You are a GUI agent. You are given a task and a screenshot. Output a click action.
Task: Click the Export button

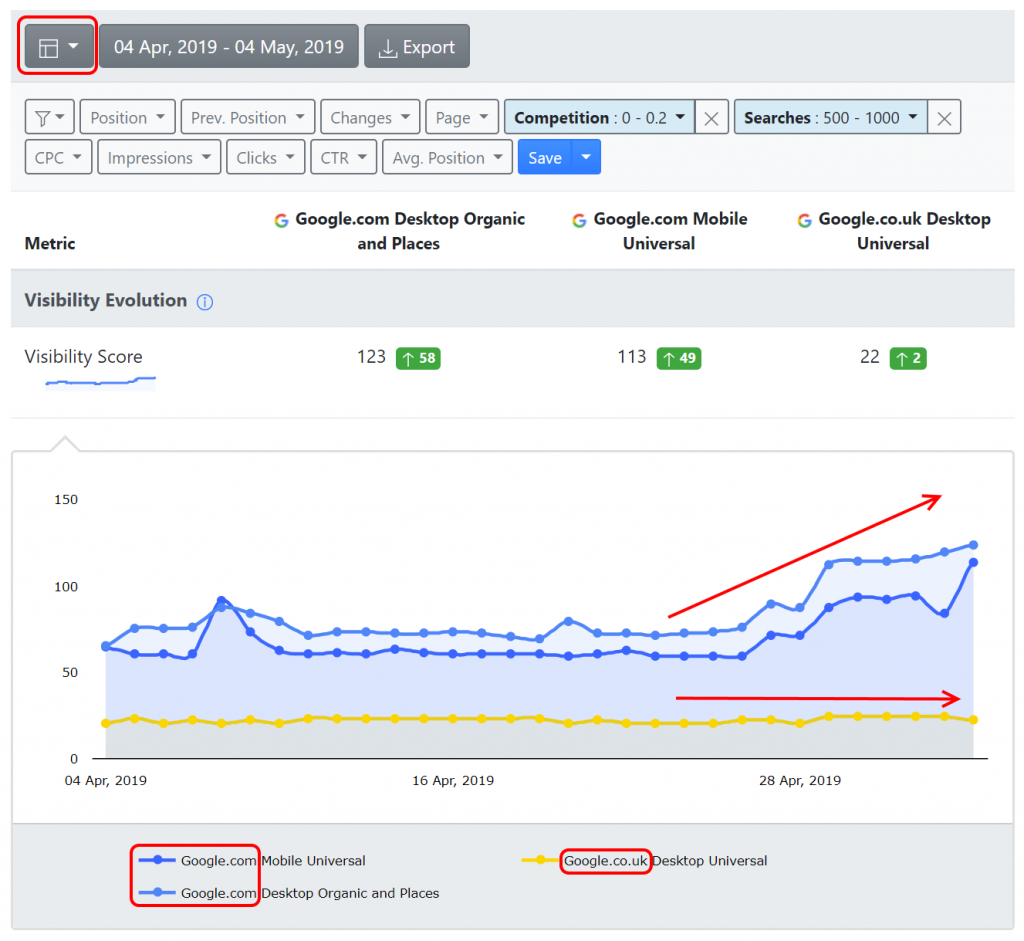coord(417,46)
